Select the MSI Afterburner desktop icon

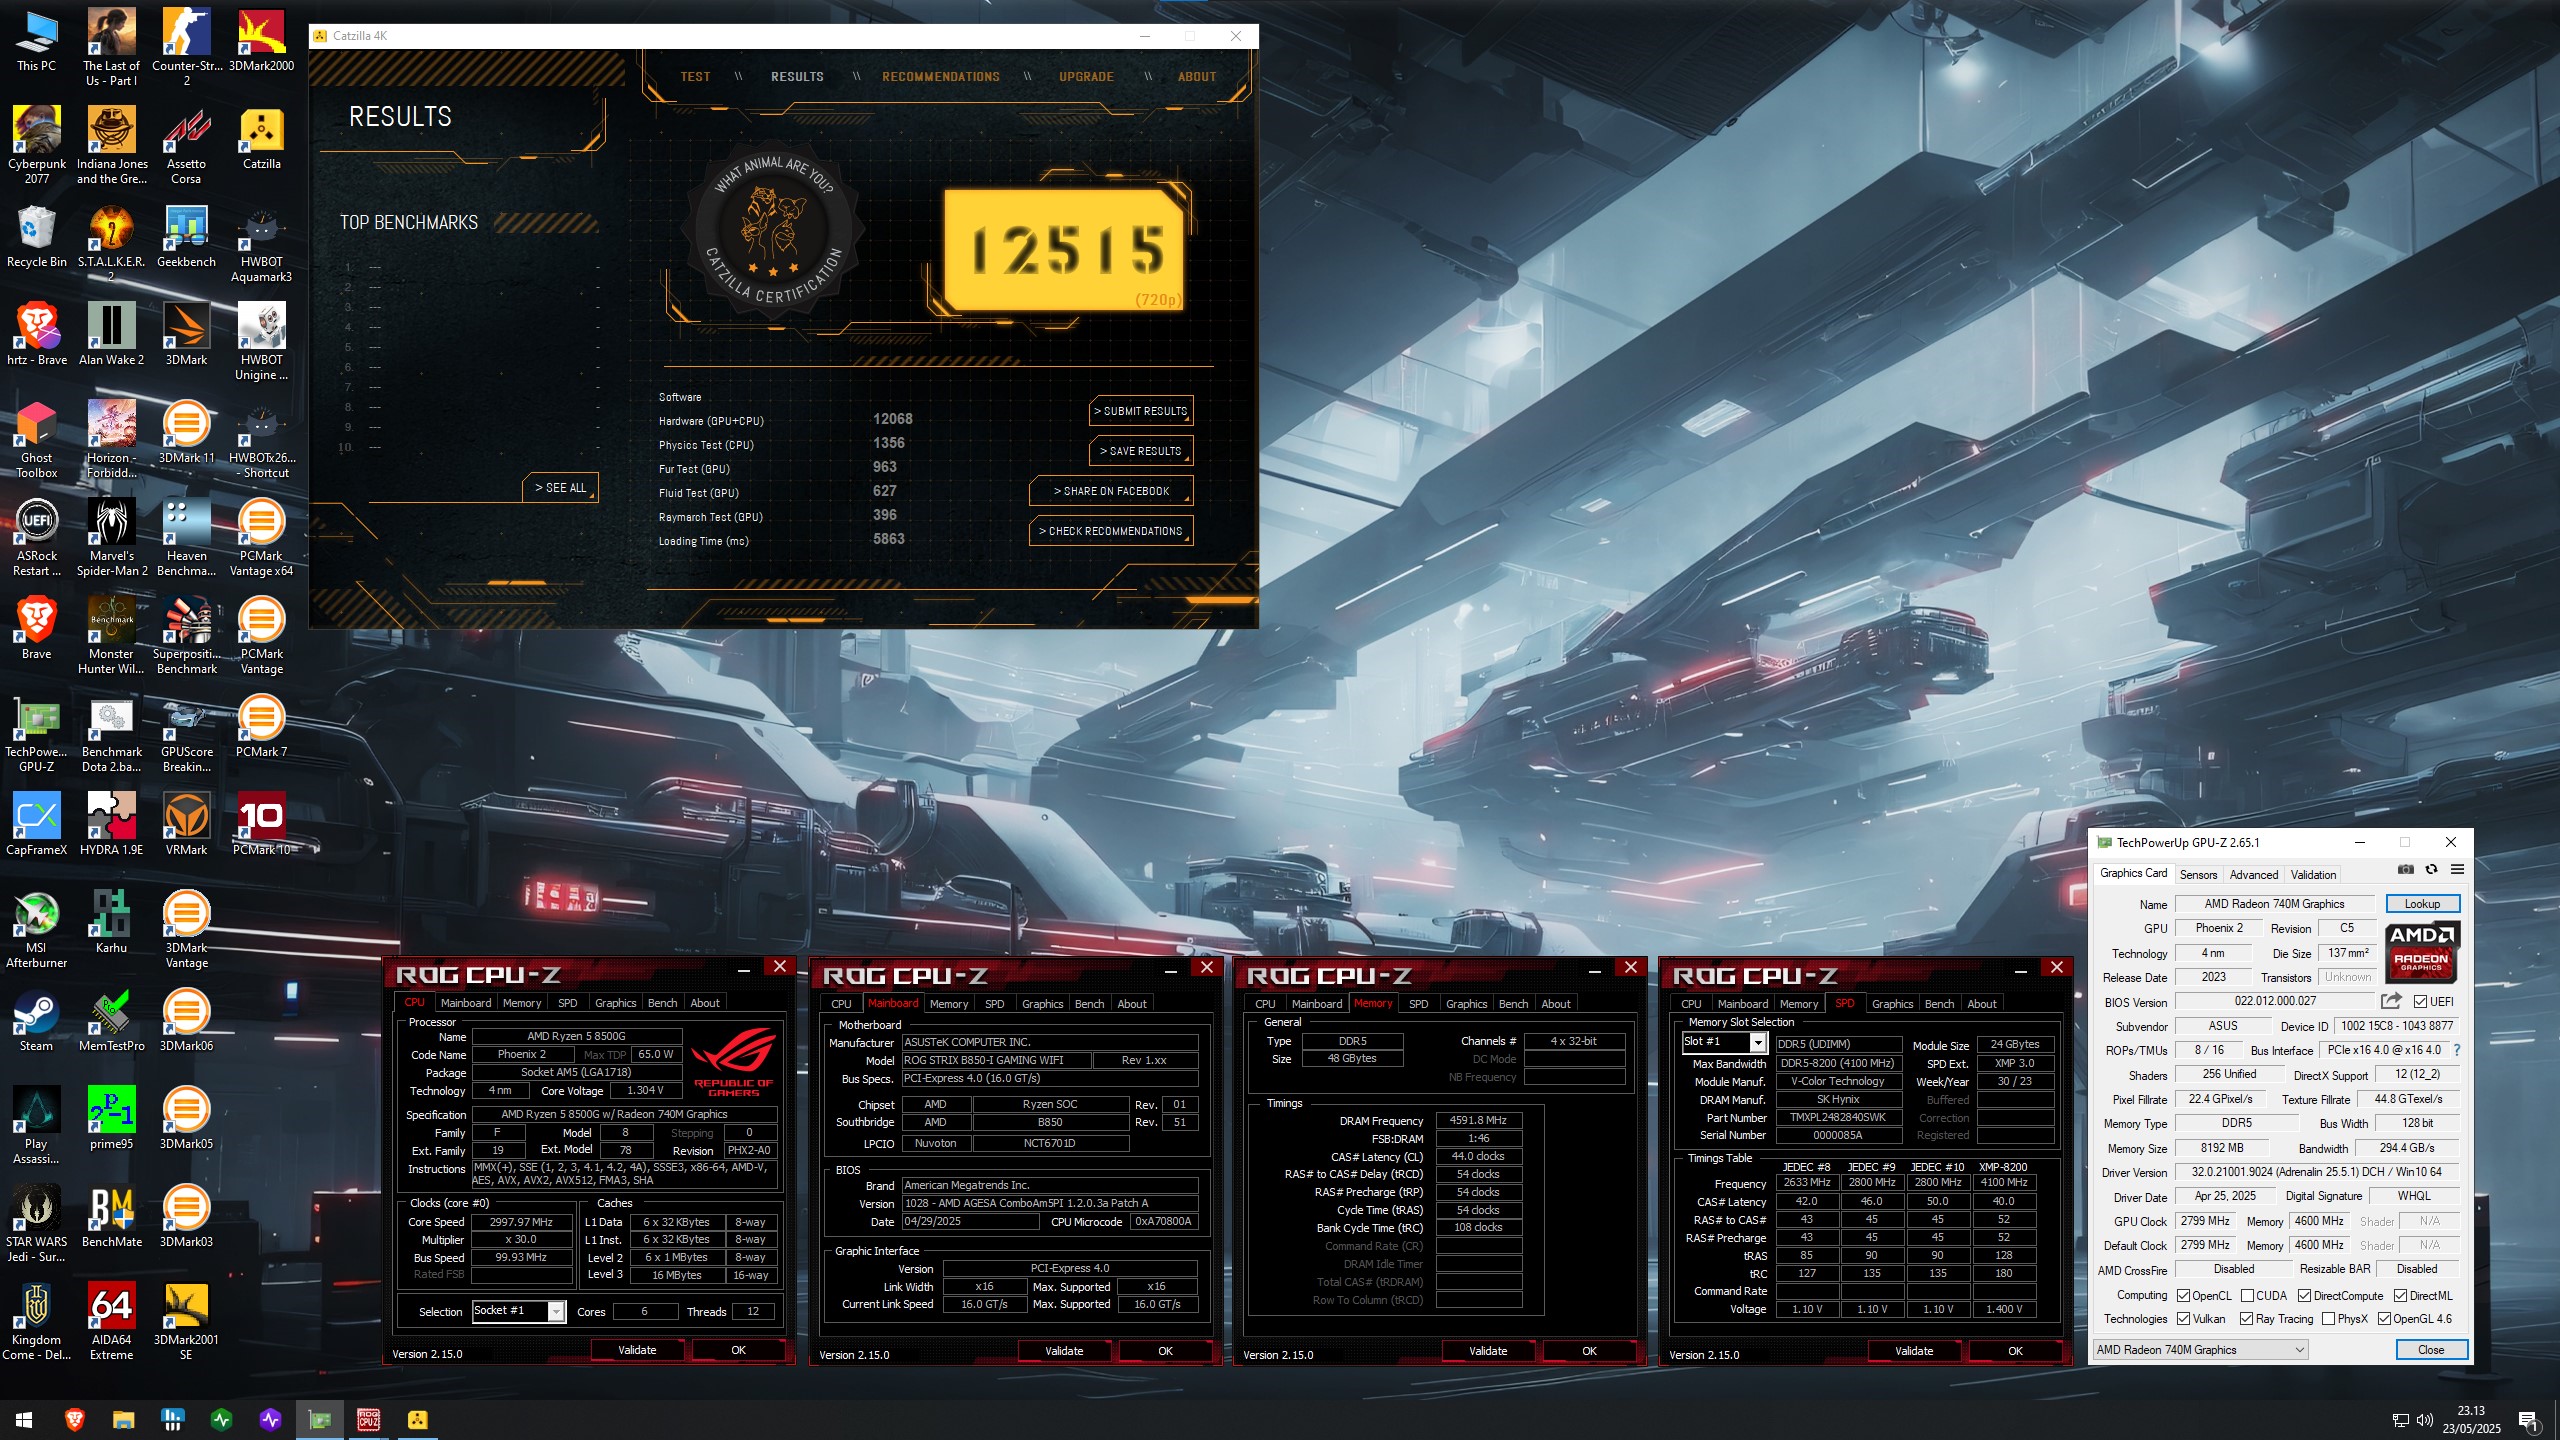37,930
